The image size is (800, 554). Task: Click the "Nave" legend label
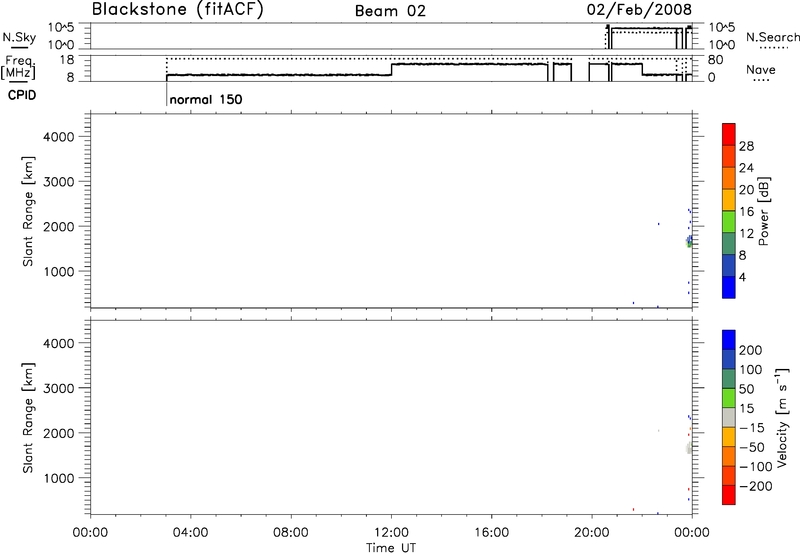761,70
